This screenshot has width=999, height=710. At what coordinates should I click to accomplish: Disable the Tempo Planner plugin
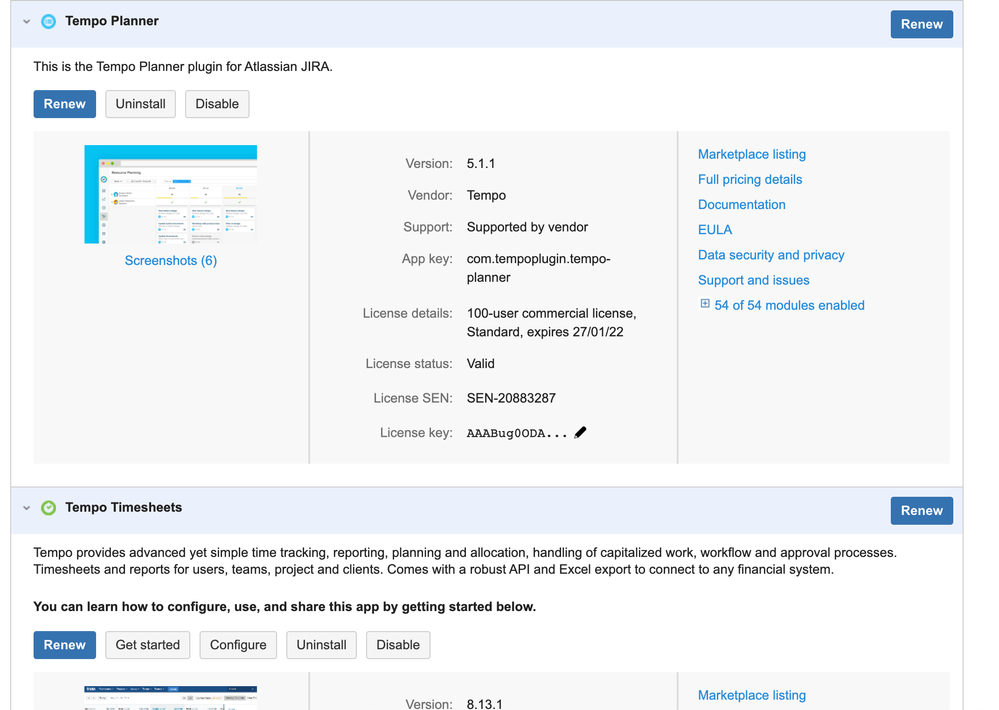pyautogui.click(x=217, y=104)
